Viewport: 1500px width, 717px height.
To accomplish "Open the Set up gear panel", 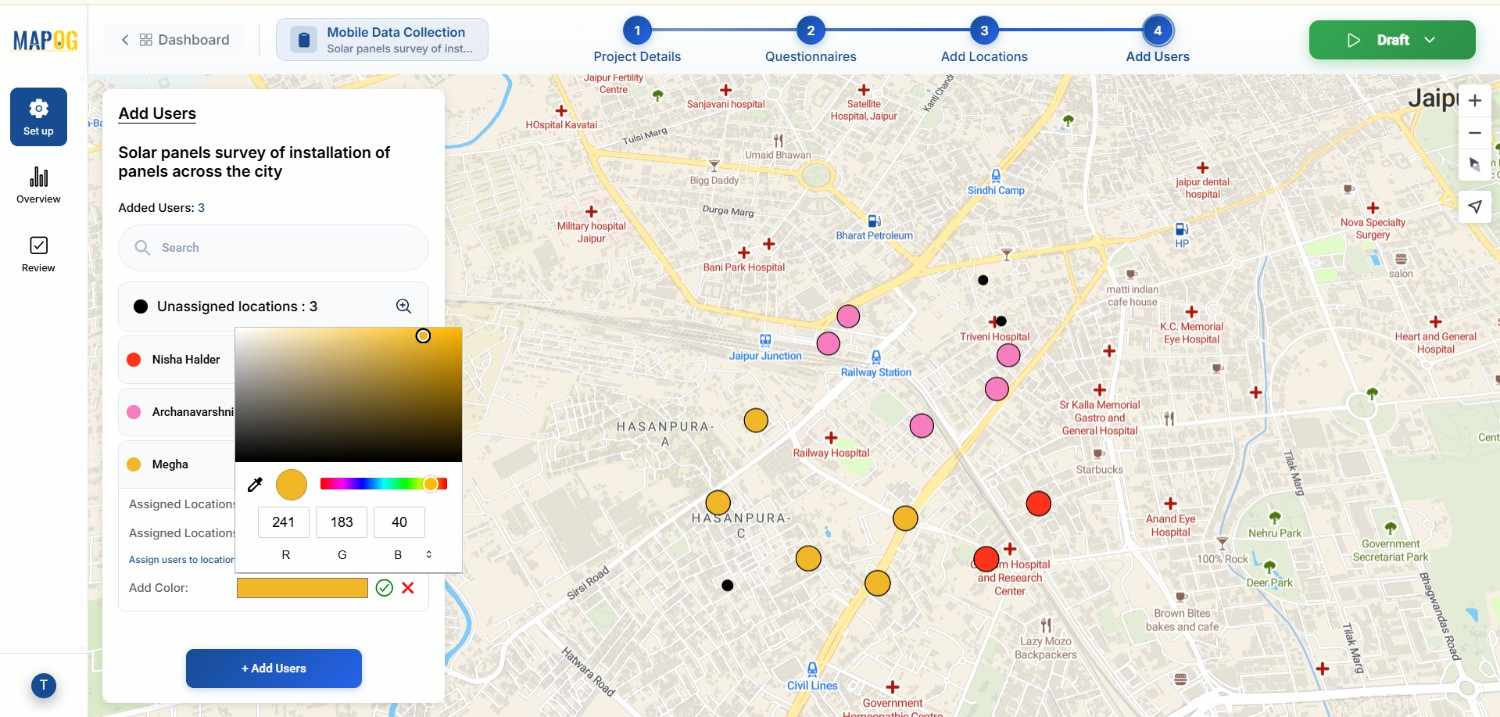I will tap(39, 116).
